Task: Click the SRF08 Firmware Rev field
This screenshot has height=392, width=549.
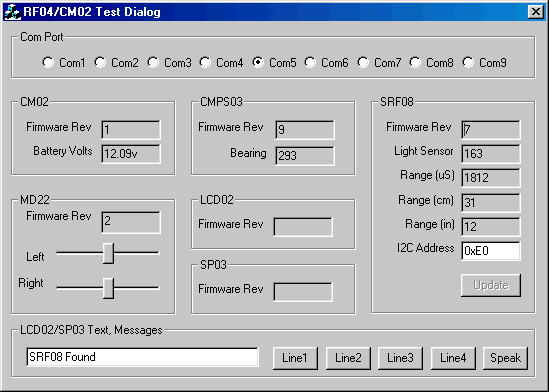Action: click(x=491, y=130)
